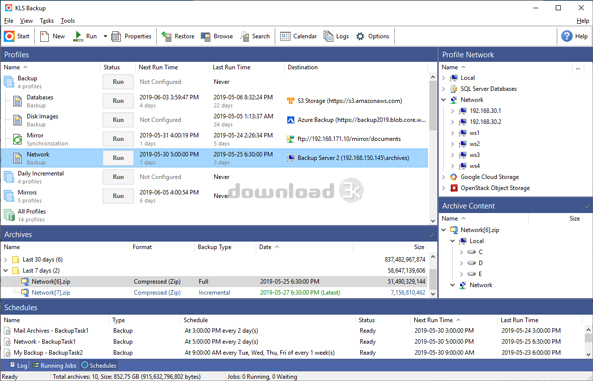The image size is (593, 381).
Task: Run the Backup profile group
Action: 118,82
